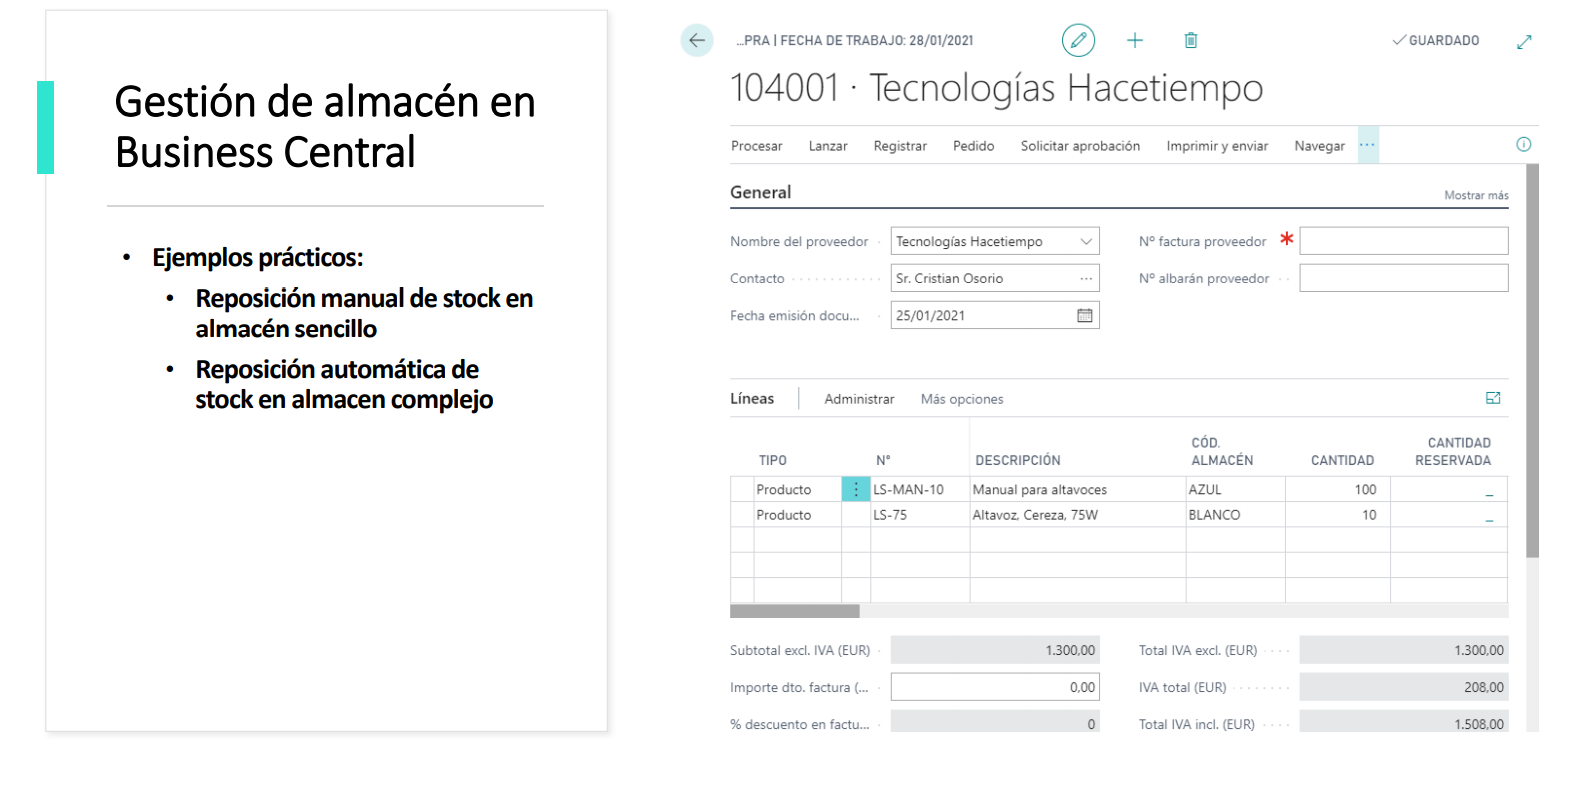This screenshot has height=802, width=1581.
Task: Click almacén cell AZUL
Action: coord(1235,489)
